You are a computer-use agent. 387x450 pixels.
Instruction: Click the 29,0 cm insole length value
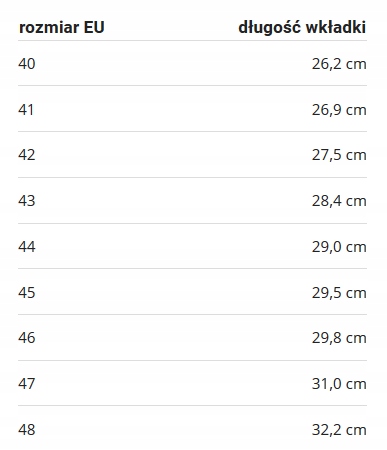click(x=339, y=247)
